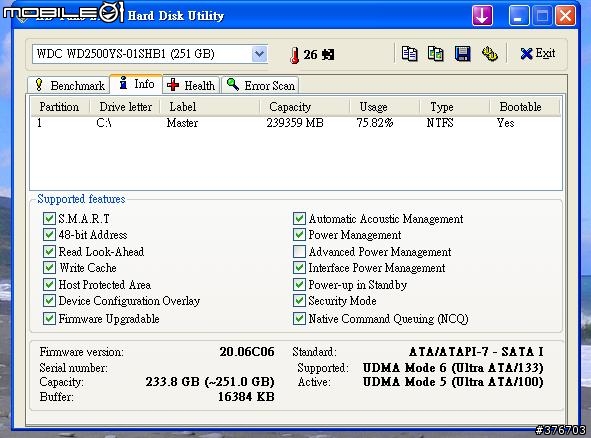Click the copy screenshot toolbar icon
Screen dimensions: 591x438
[436, 54]
